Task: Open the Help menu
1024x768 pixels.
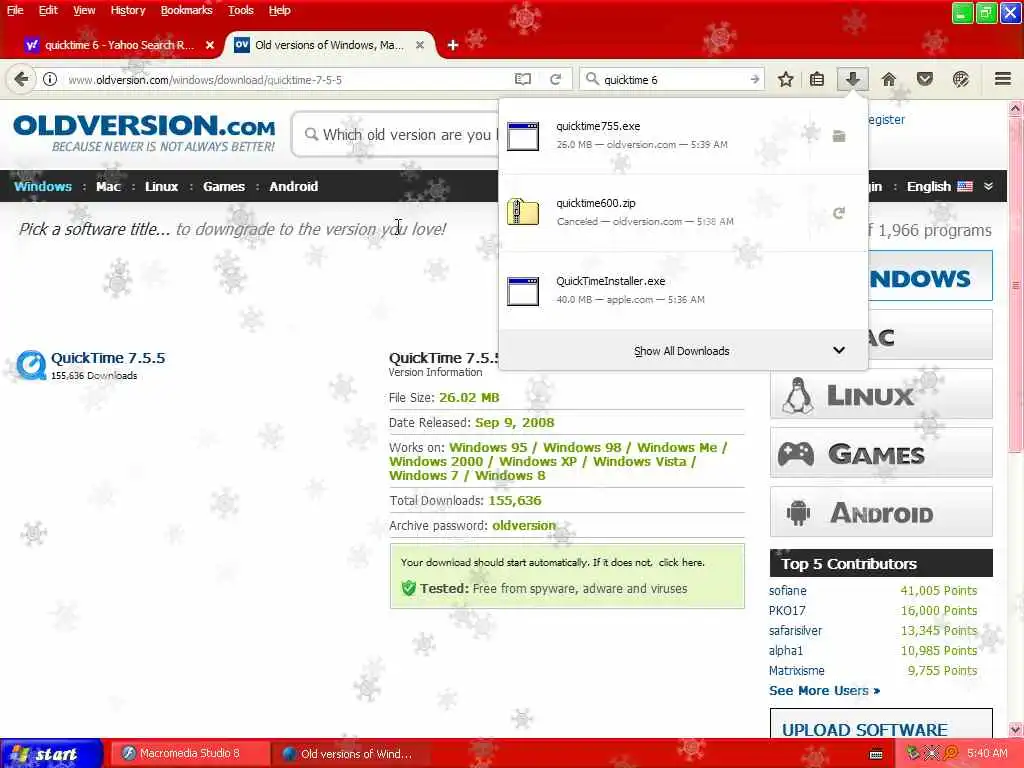Action: click(x=280, y=10)
